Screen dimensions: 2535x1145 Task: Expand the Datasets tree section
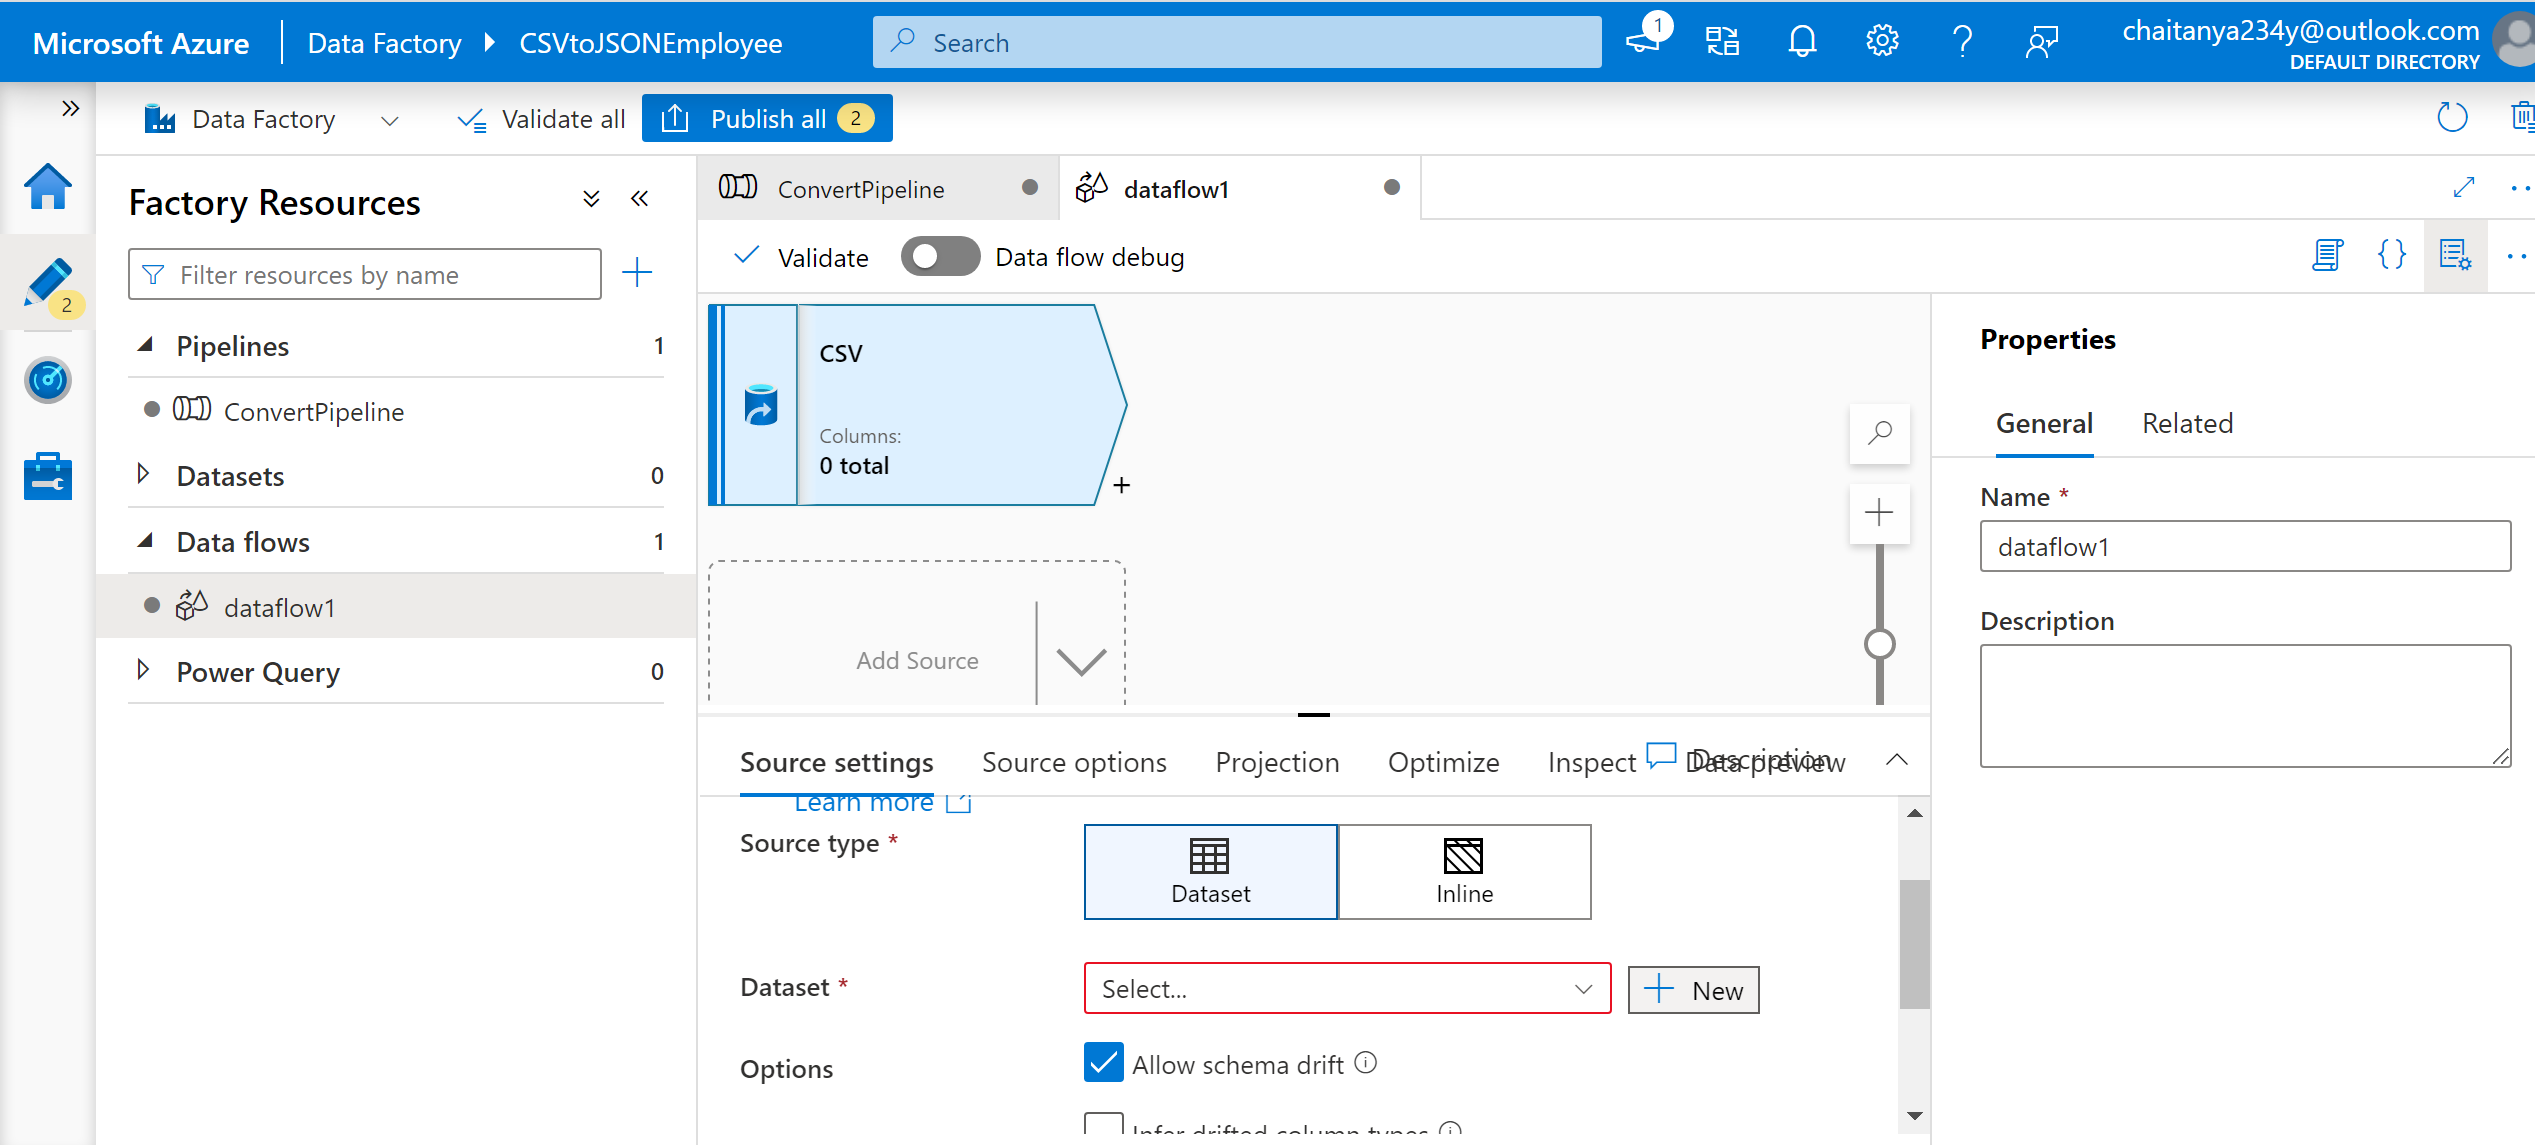click(x=143, y=474)
